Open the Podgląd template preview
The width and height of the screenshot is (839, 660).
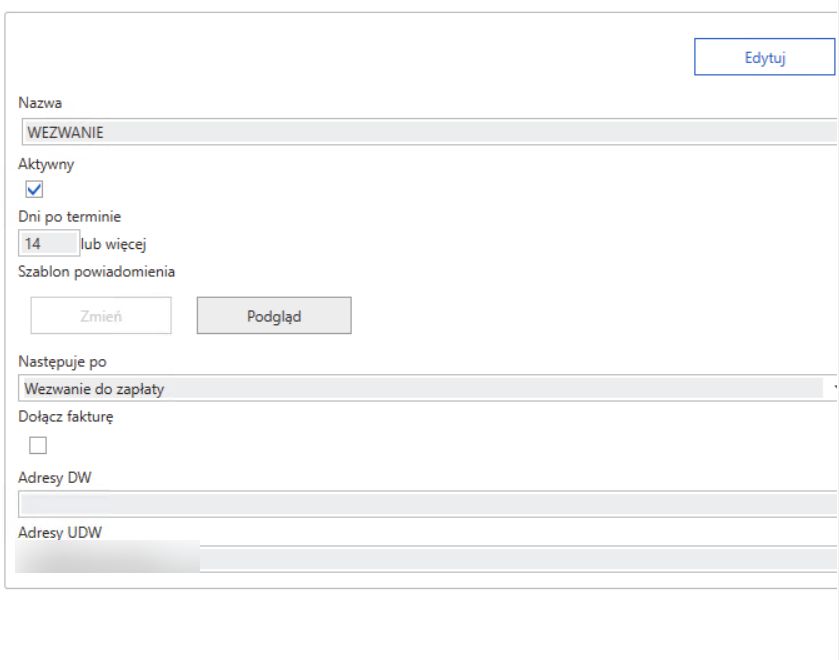pyautogui.click(x=274, y=316)
